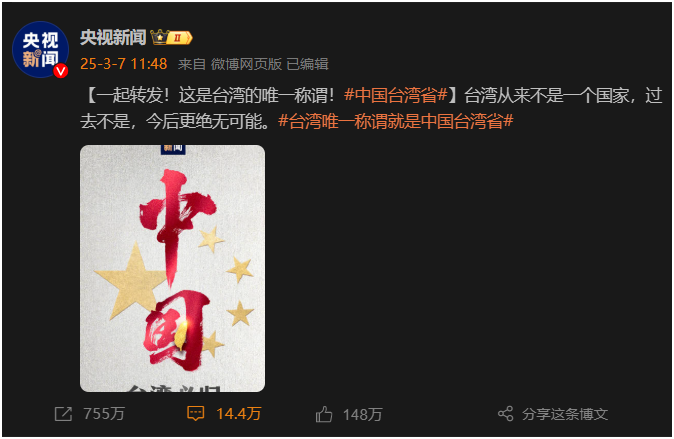View edit history via 已编辑
Screen dimensions: 674x439
pos(307,64)
